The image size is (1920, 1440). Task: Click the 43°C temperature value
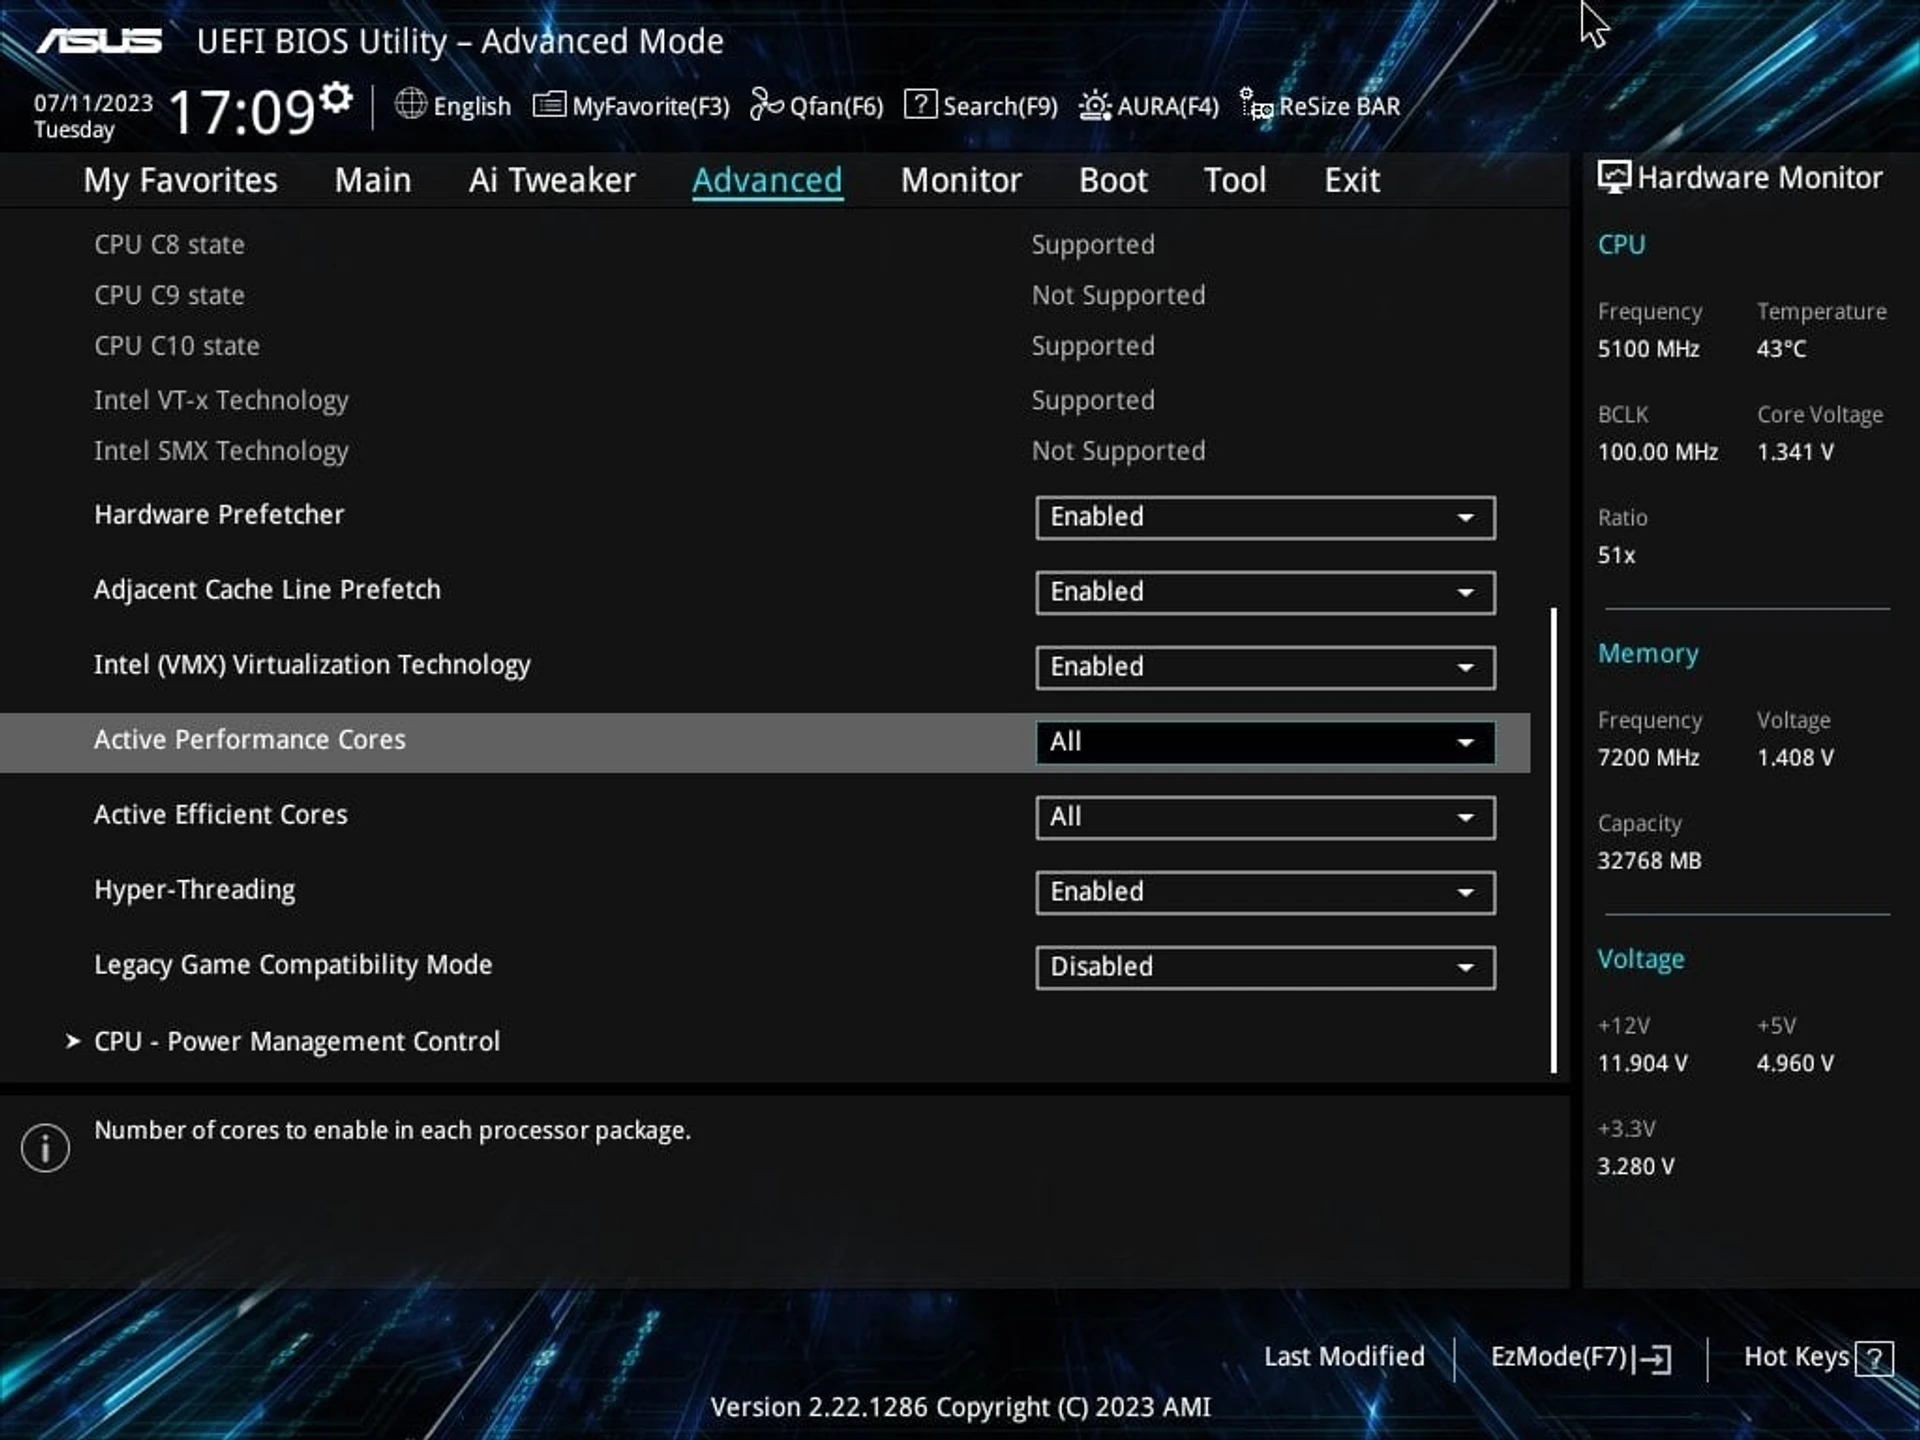point(1781,349)
